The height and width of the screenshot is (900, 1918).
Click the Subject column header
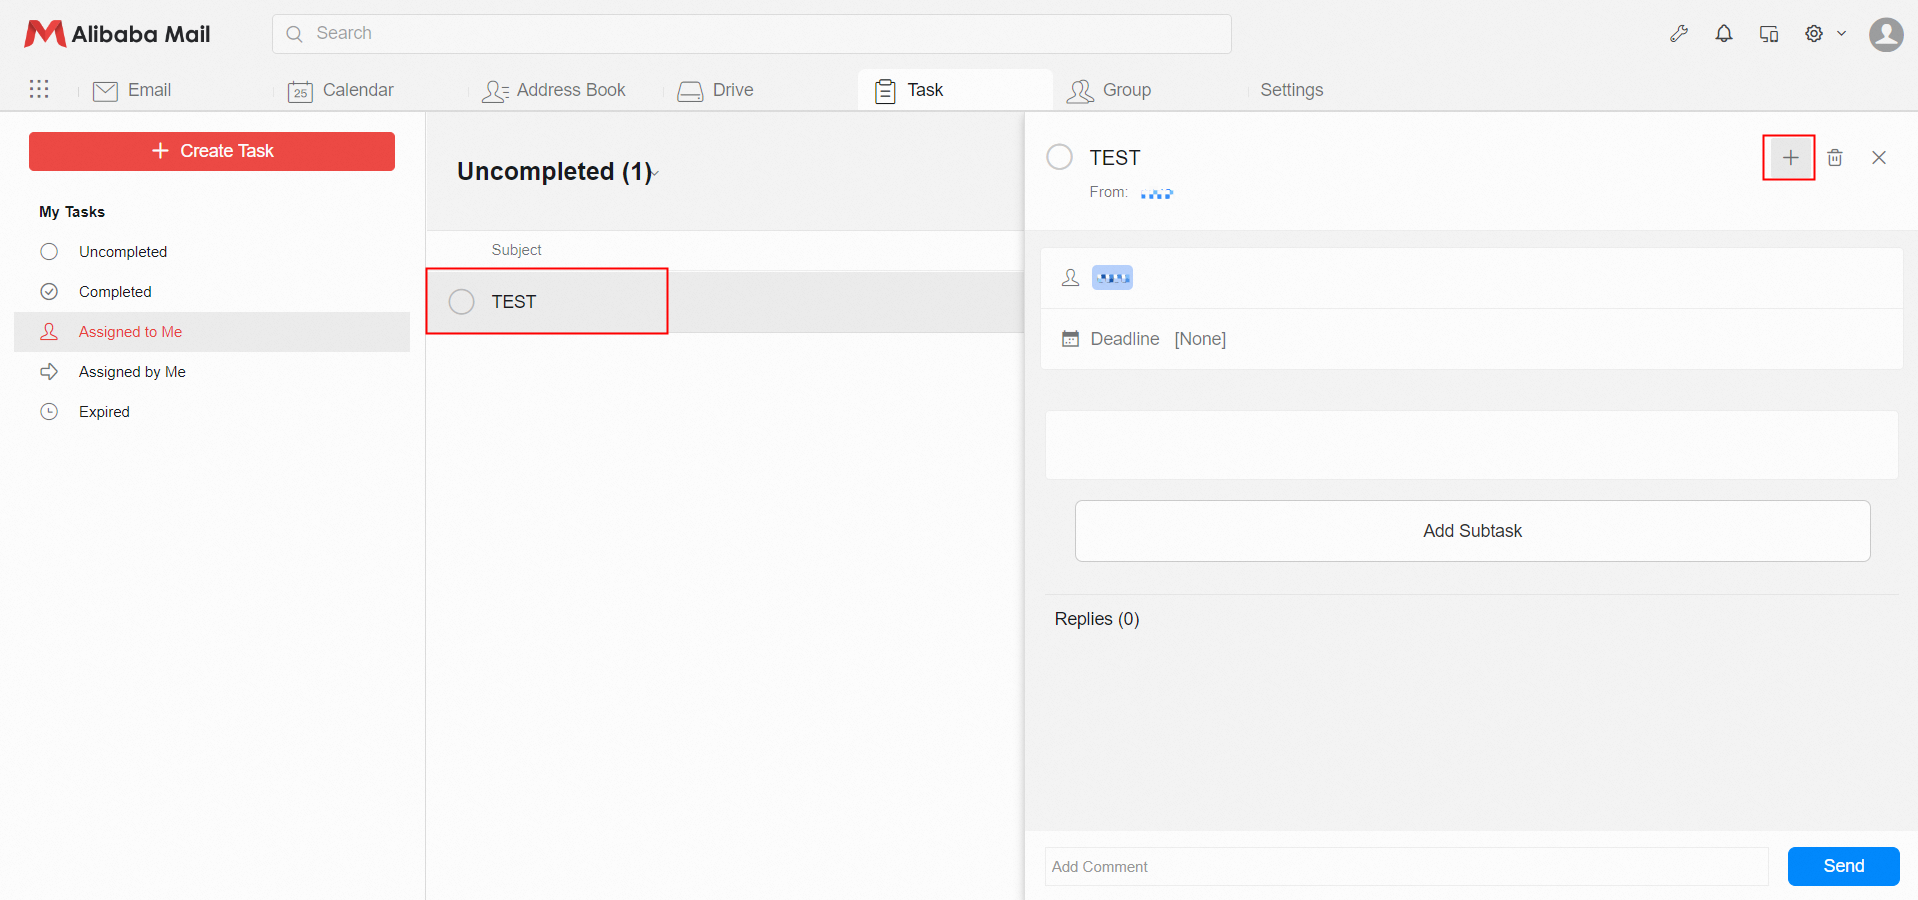(516, 250)
